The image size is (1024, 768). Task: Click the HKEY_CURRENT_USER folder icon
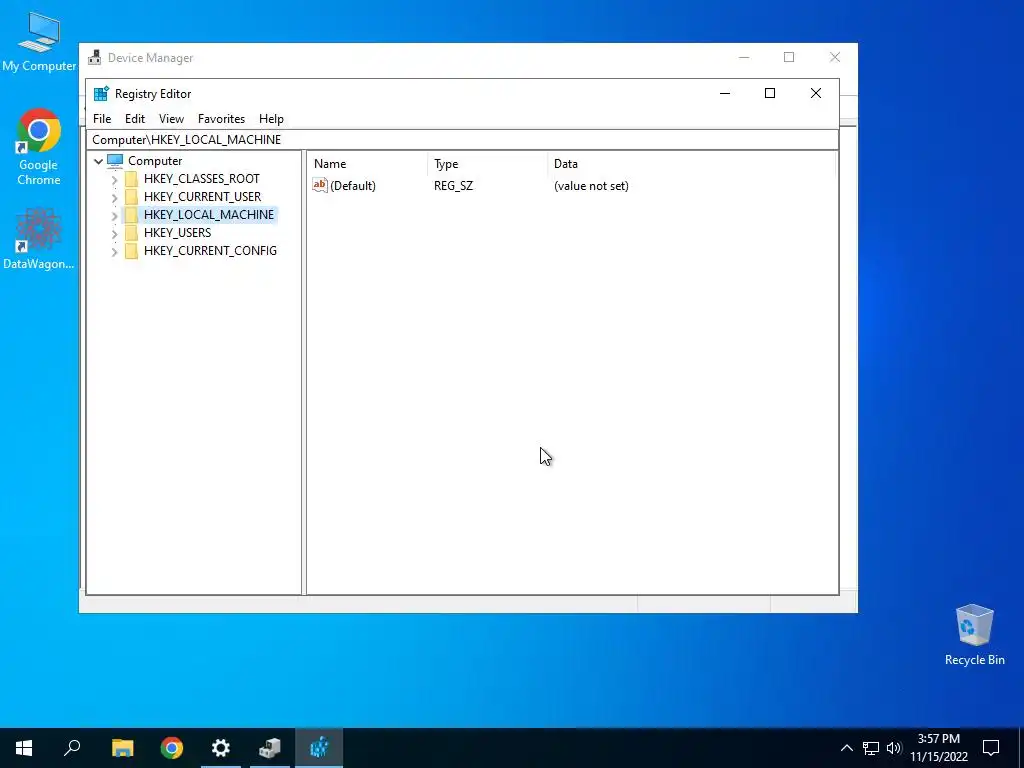click(131, 197)
